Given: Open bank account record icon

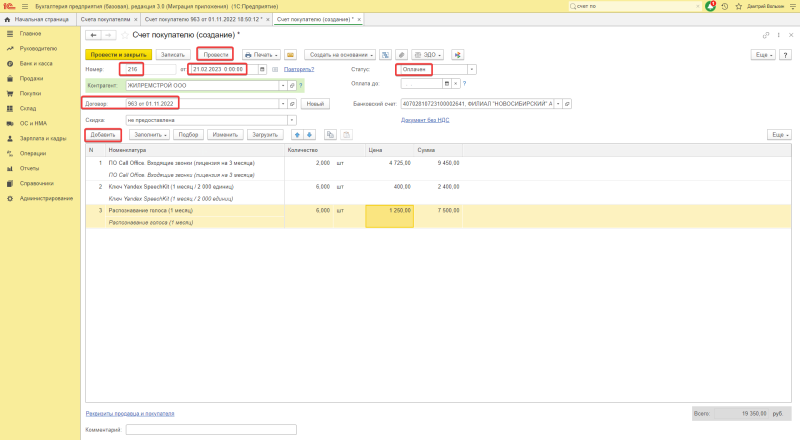Looking at the screenshot, I should 567,104.
